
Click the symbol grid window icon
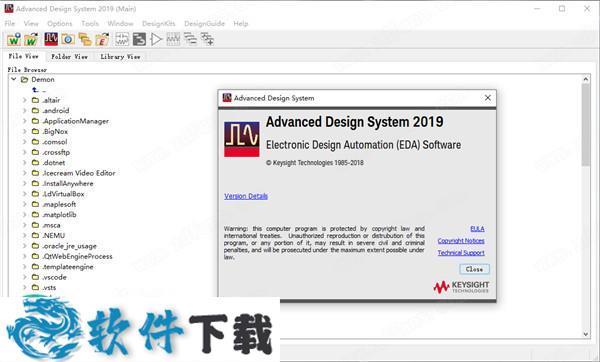[x=173, y=39]
